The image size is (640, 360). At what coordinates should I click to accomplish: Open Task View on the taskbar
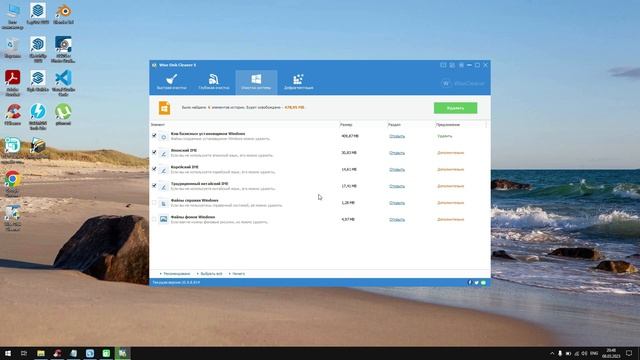[24, 353]
